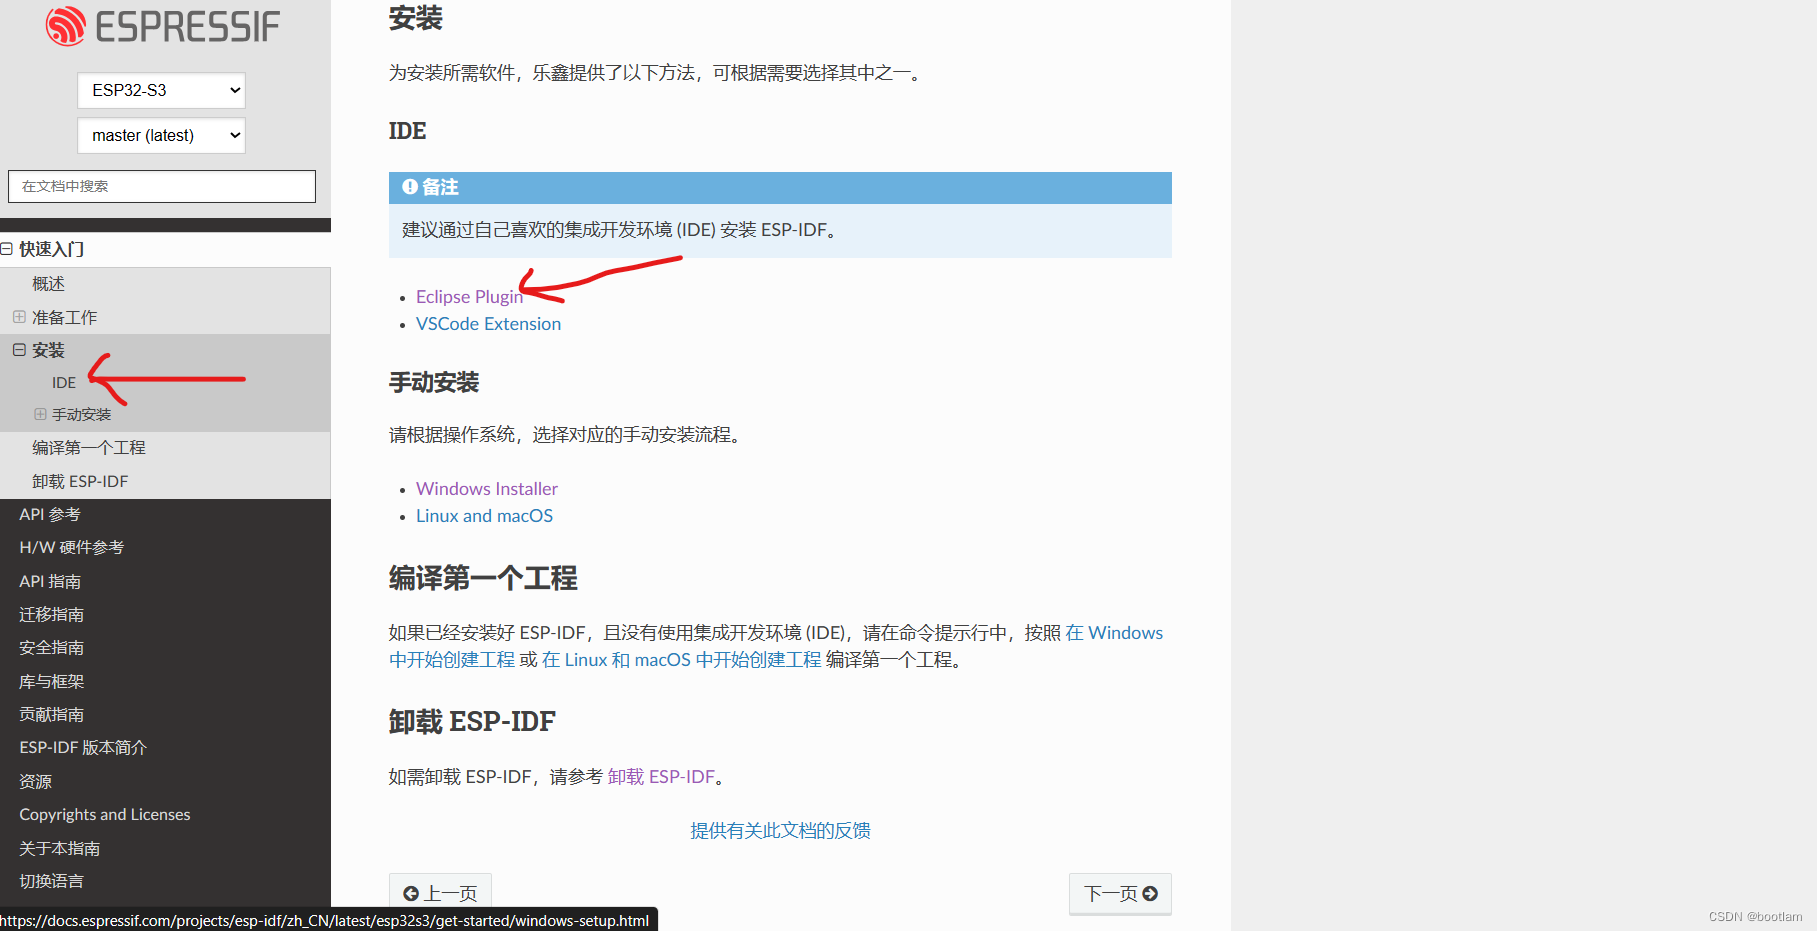Viewport: 1817px width, 931px height.
Task: Open ESP-IDF 版本简介 in the sidebar
Action: [83, 747]
